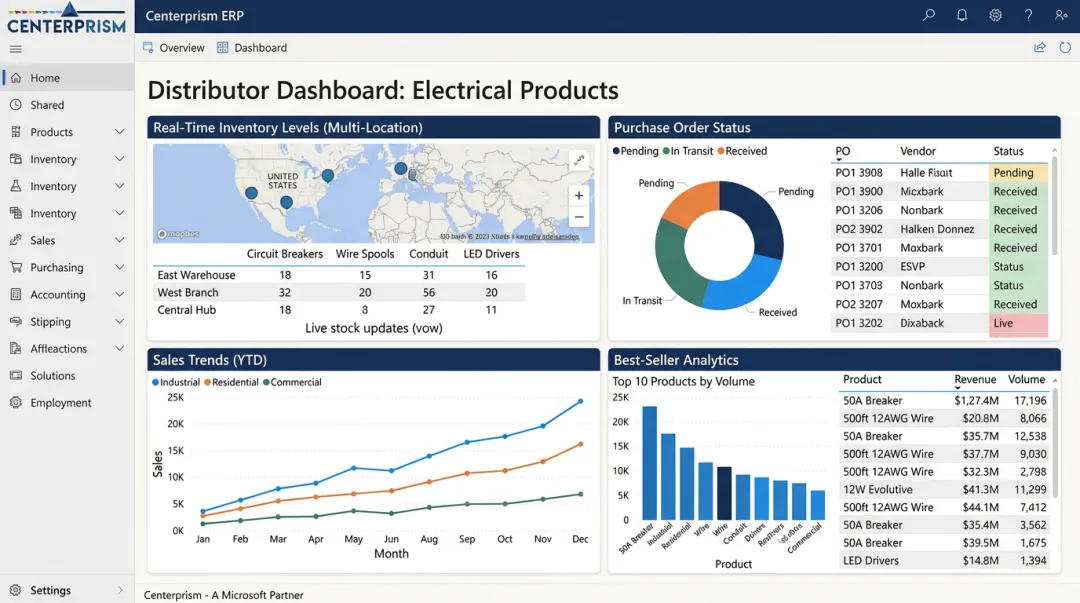The height and width of the screenshot is (603, 1080).
Task: Select Employment in the sidebar
Action: coord(67,402)
